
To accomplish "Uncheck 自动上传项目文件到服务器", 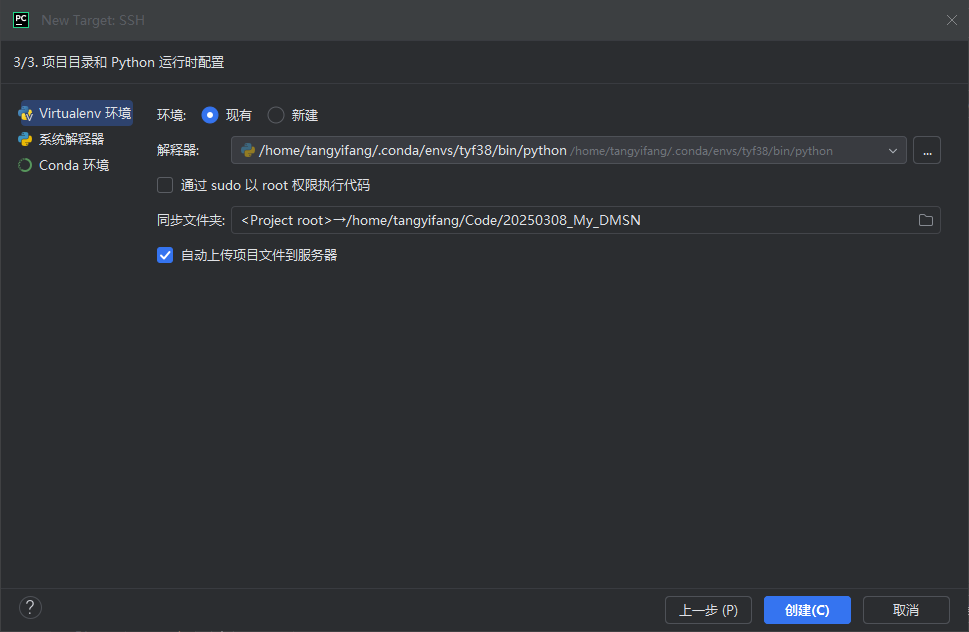I will (165, 255).
